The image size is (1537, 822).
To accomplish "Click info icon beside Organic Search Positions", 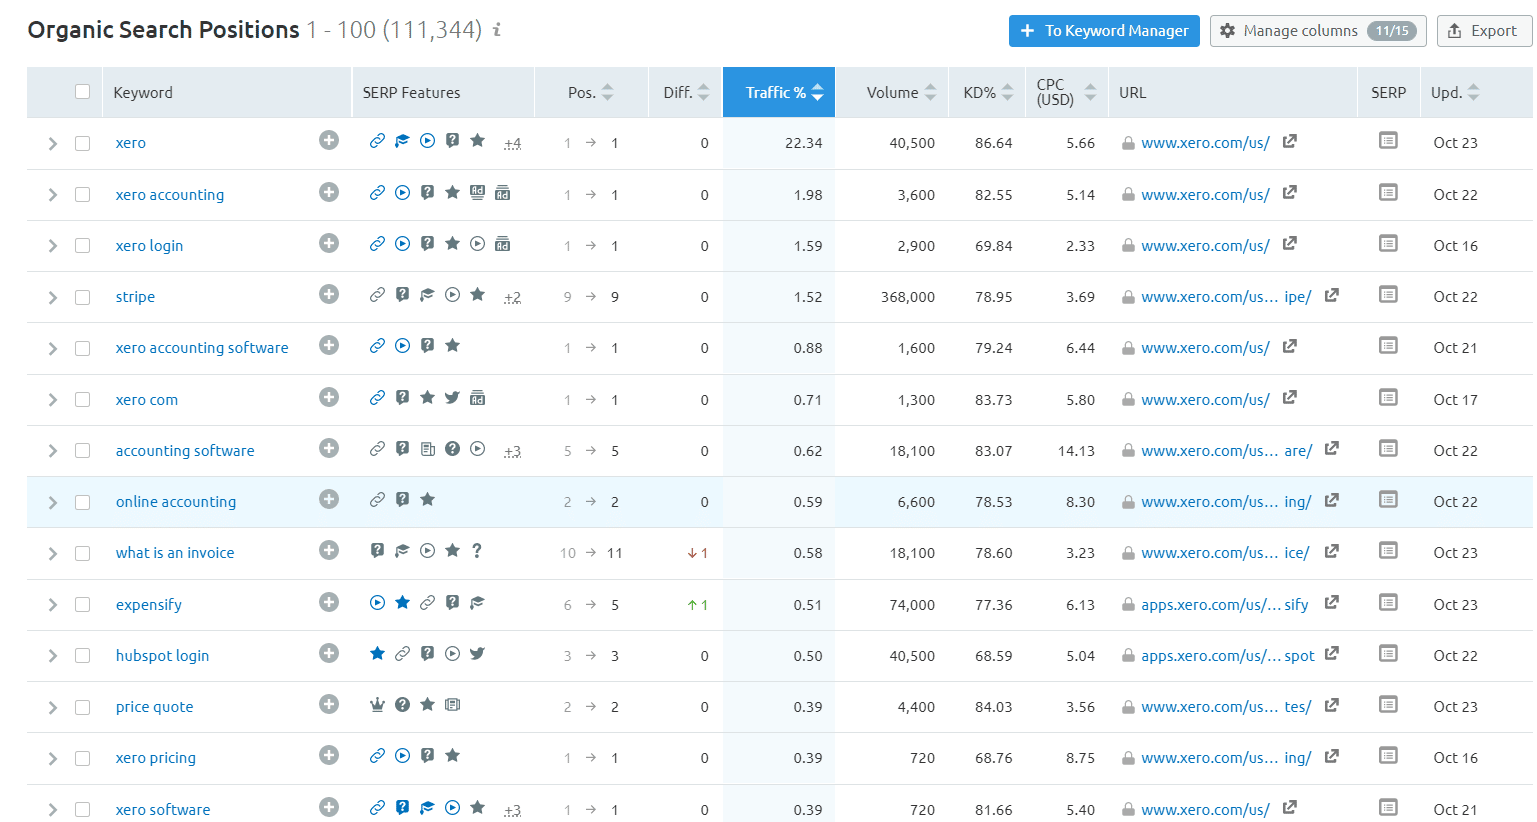I will 497,30.
